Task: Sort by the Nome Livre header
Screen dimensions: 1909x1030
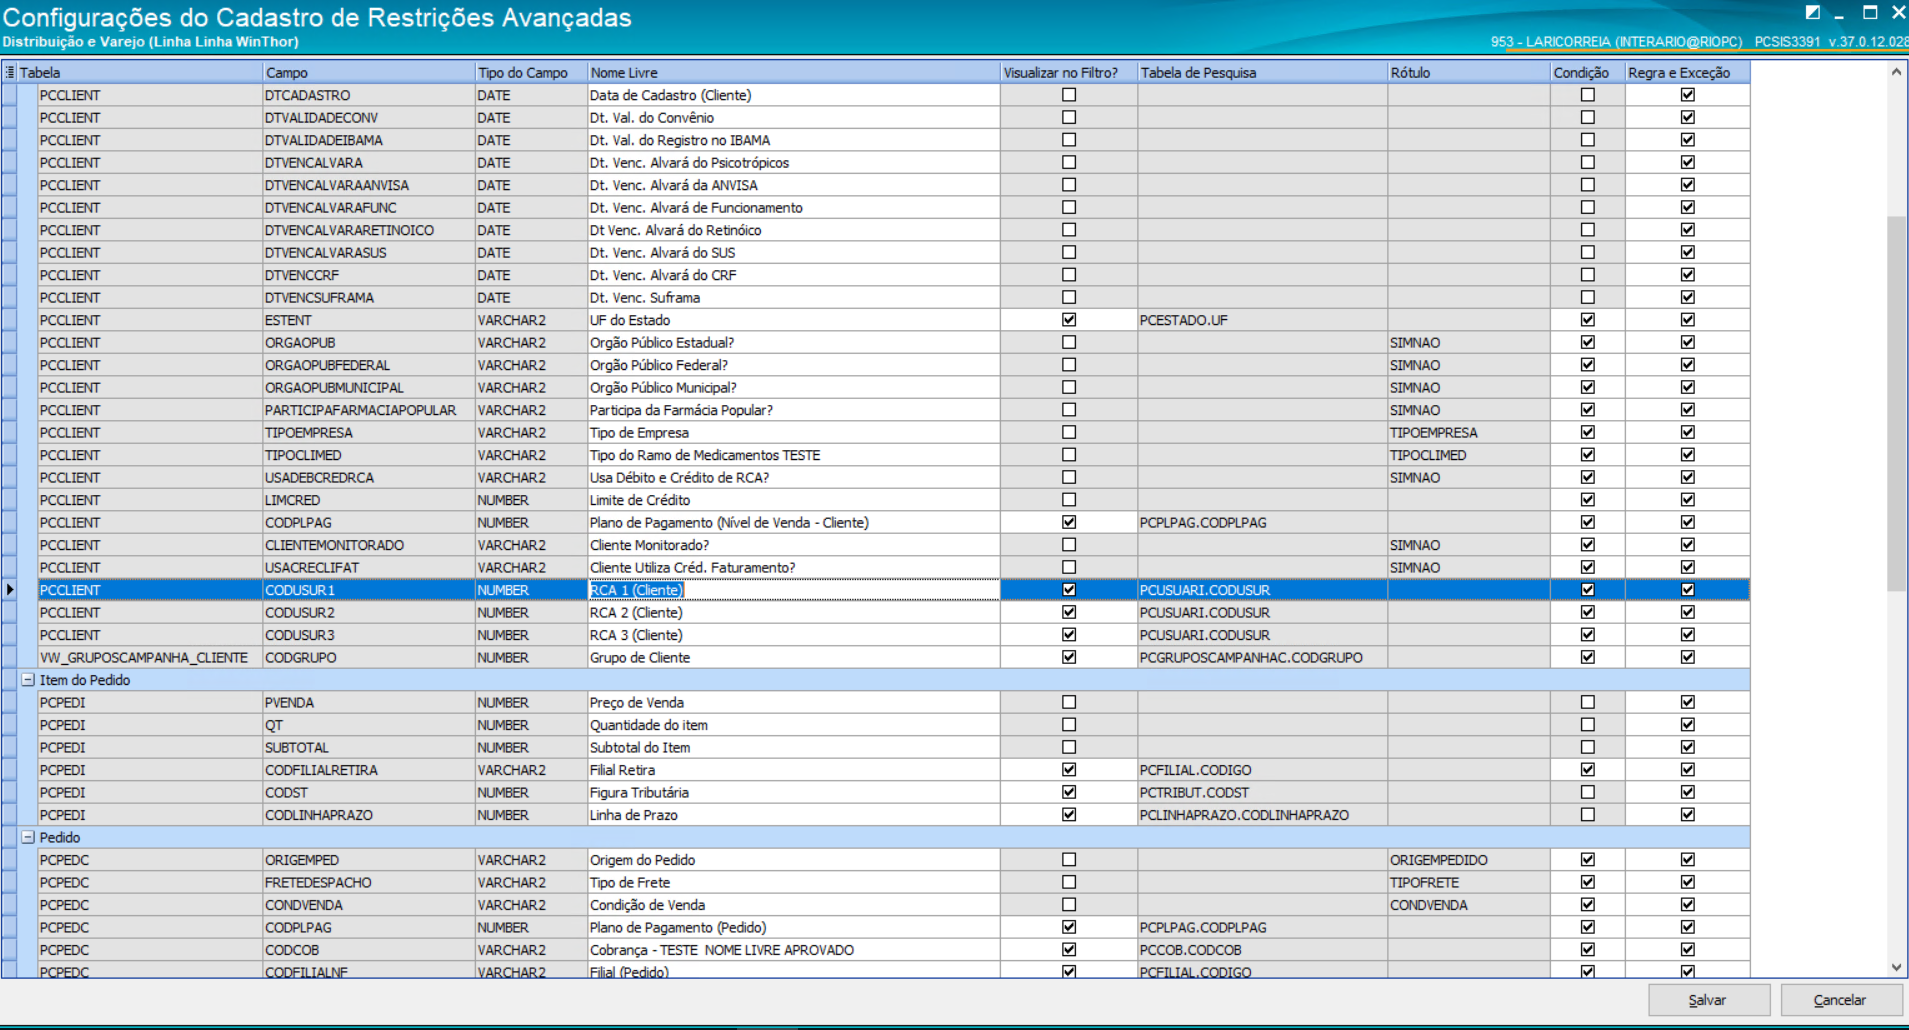Action: (x=794, y=72)
